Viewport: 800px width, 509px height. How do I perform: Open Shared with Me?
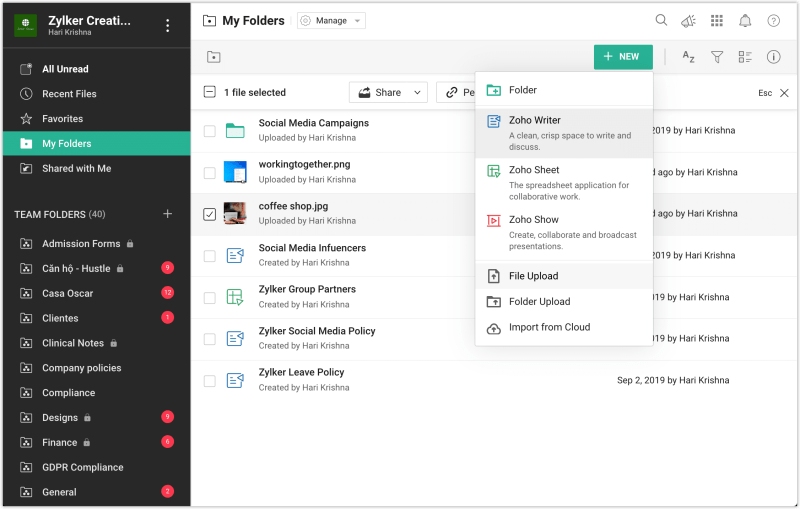coord(96,168)
